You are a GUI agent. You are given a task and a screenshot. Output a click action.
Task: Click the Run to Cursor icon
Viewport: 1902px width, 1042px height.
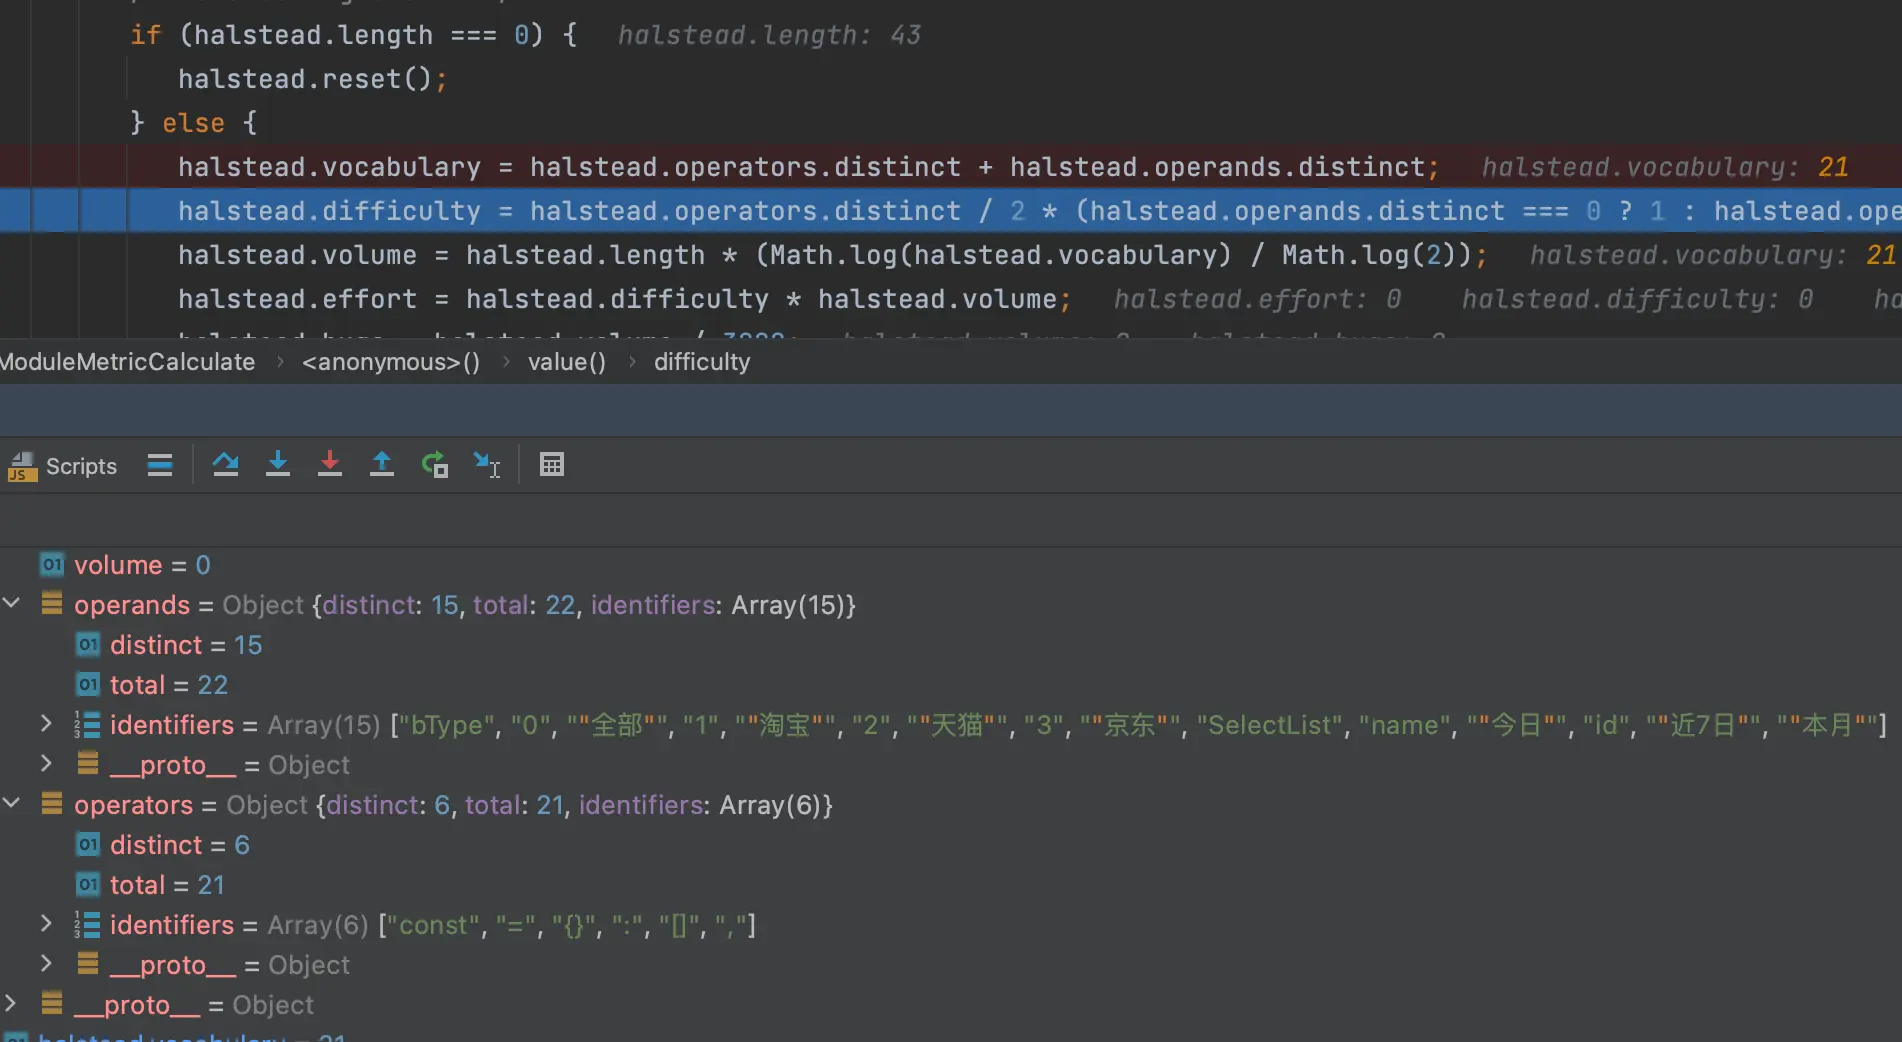pyautogui.click(x=486, y=465)
